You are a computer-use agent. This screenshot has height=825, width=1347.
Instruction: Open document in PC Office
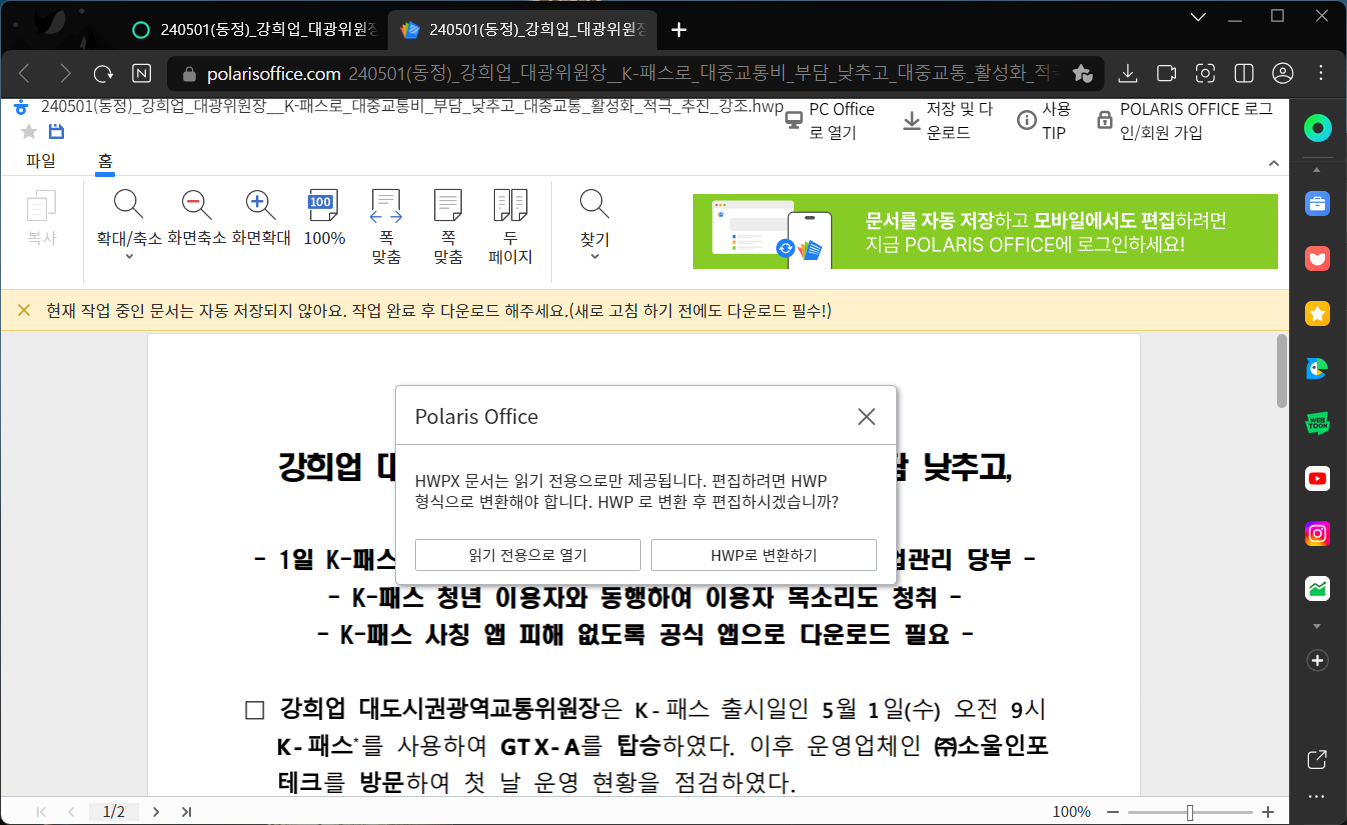coord(829,121)
